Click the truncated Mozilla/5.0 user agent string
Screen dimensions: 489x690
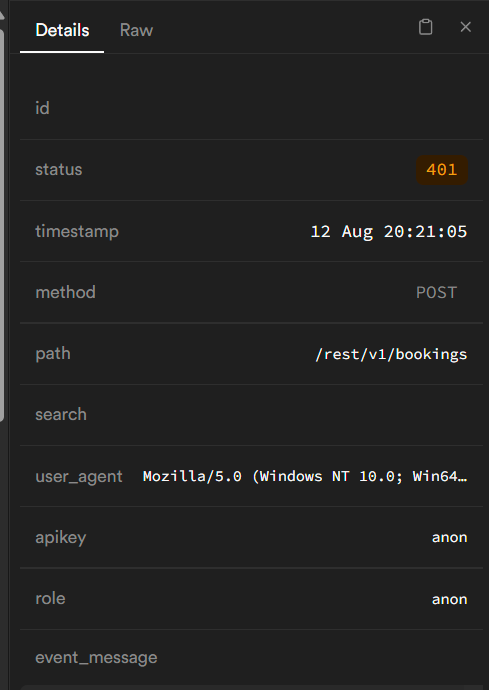(x=305, y=476)
